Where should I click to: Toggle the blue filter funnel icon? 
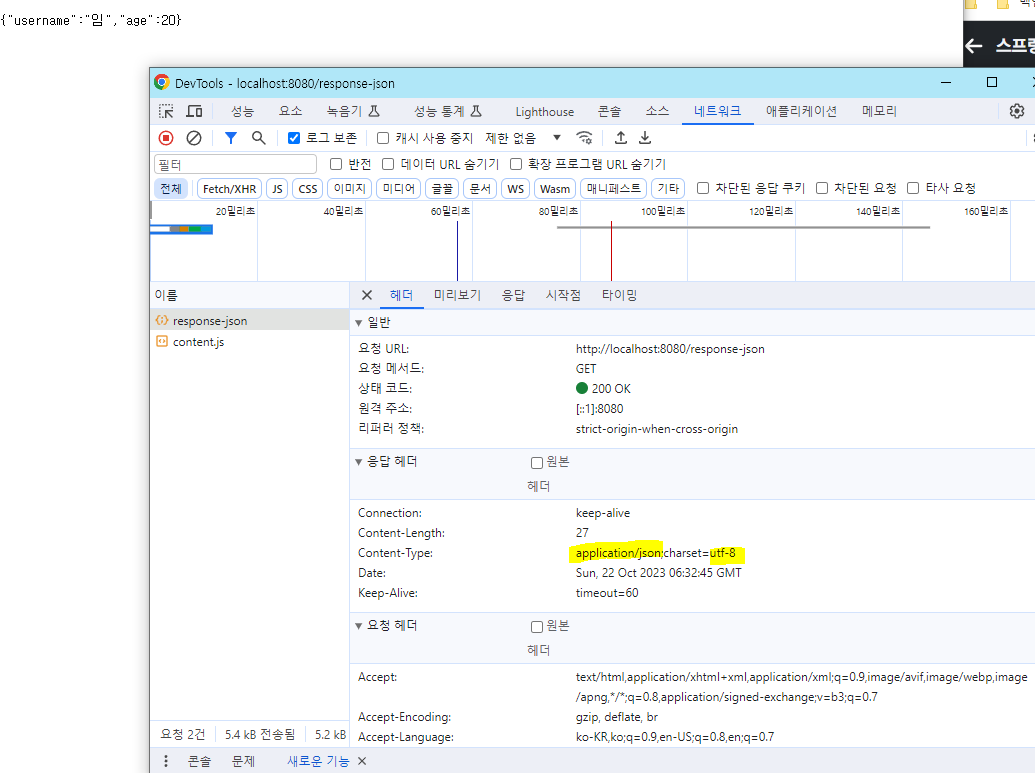(230, 138)
